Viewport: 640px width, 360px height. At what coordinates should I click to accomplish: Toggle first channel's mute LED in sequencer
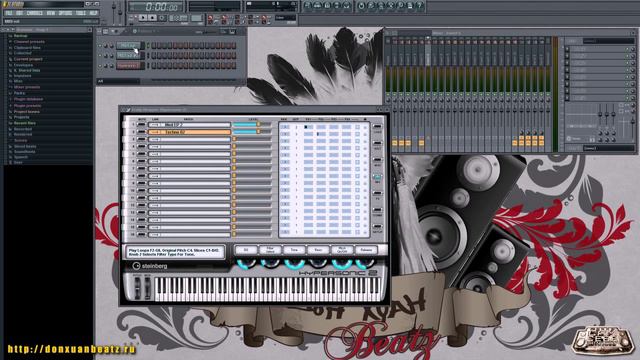[x=100, y=46]
